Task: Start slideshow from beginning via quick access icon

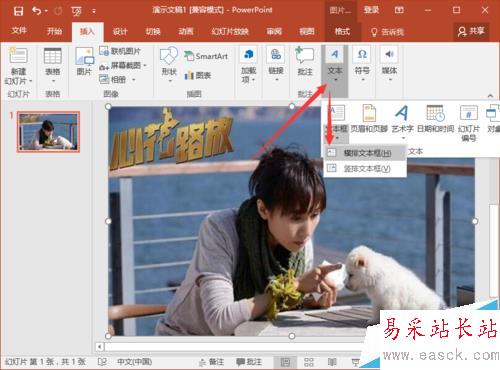Action: 76,11
